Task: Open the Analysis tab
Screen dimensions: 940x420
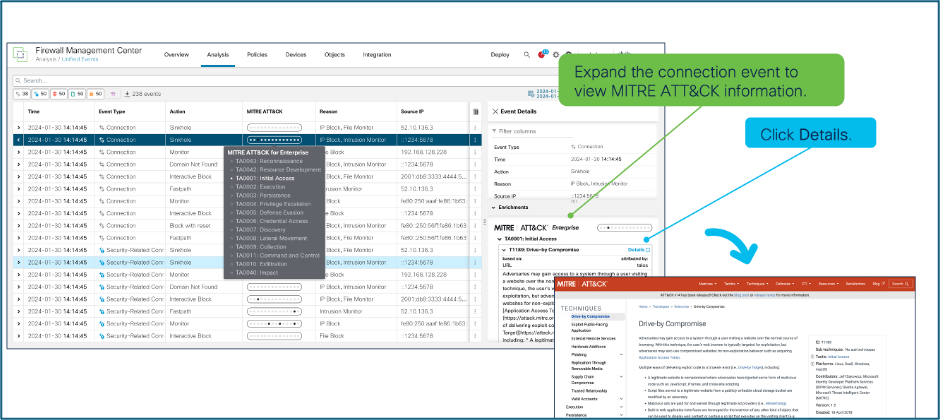Action: point(218,55)
